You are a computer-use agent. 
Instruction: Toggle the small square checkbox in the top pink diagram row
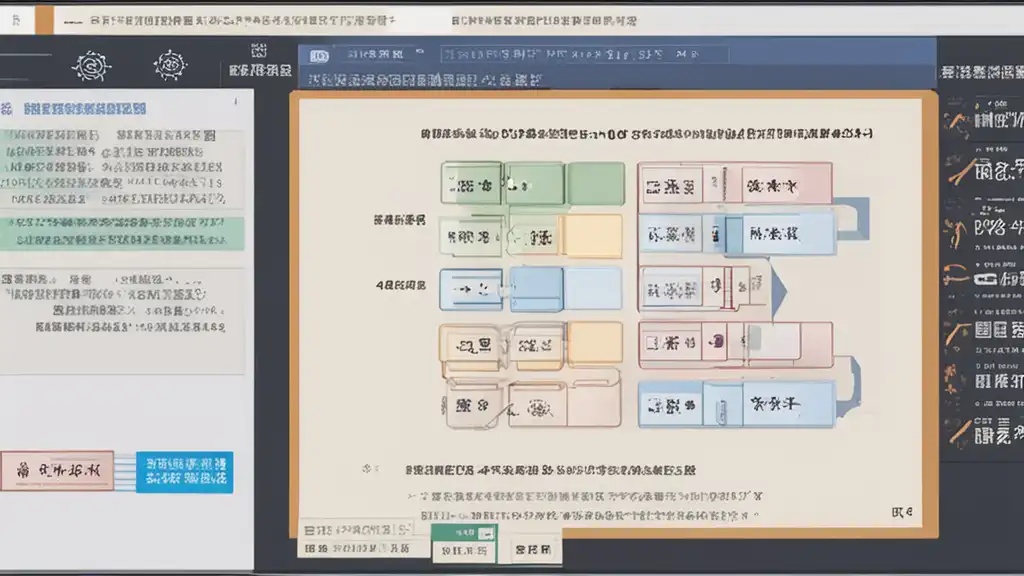tap(653, 188)
